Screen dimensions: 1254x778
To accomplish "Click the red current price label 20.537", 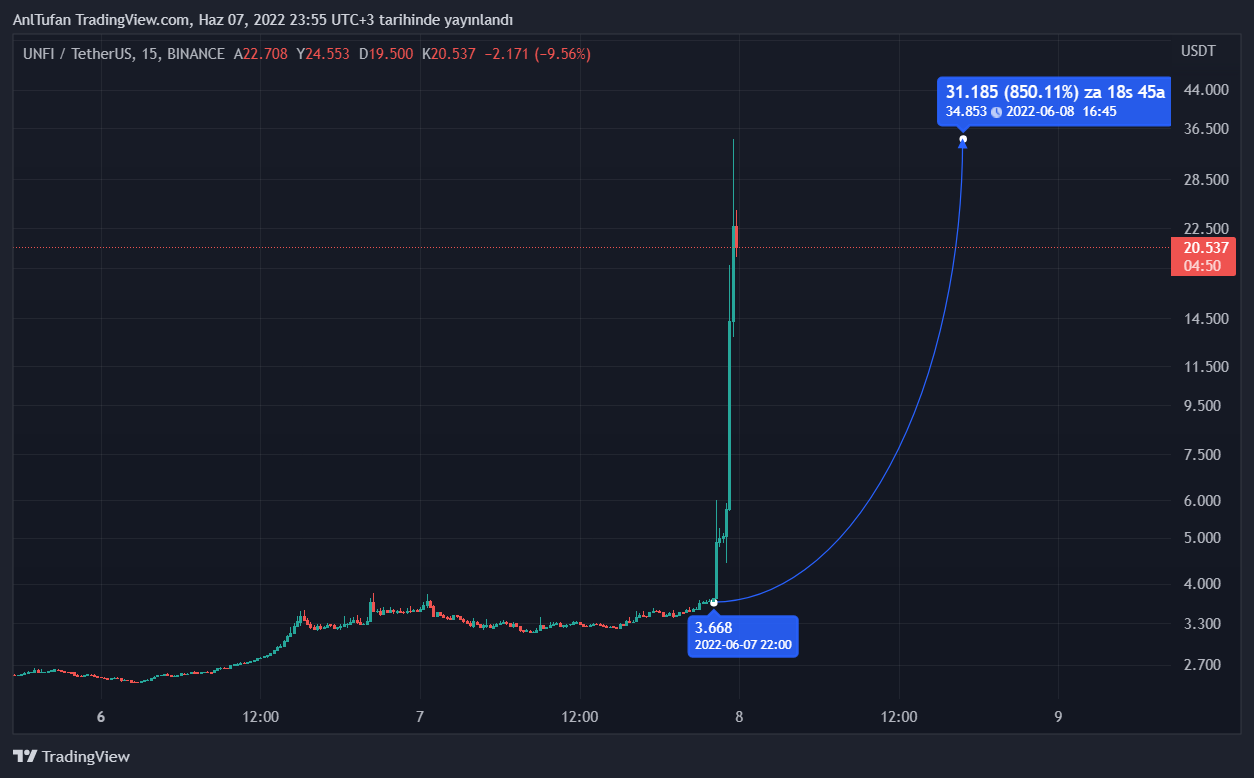I will tap(1205, 247).
